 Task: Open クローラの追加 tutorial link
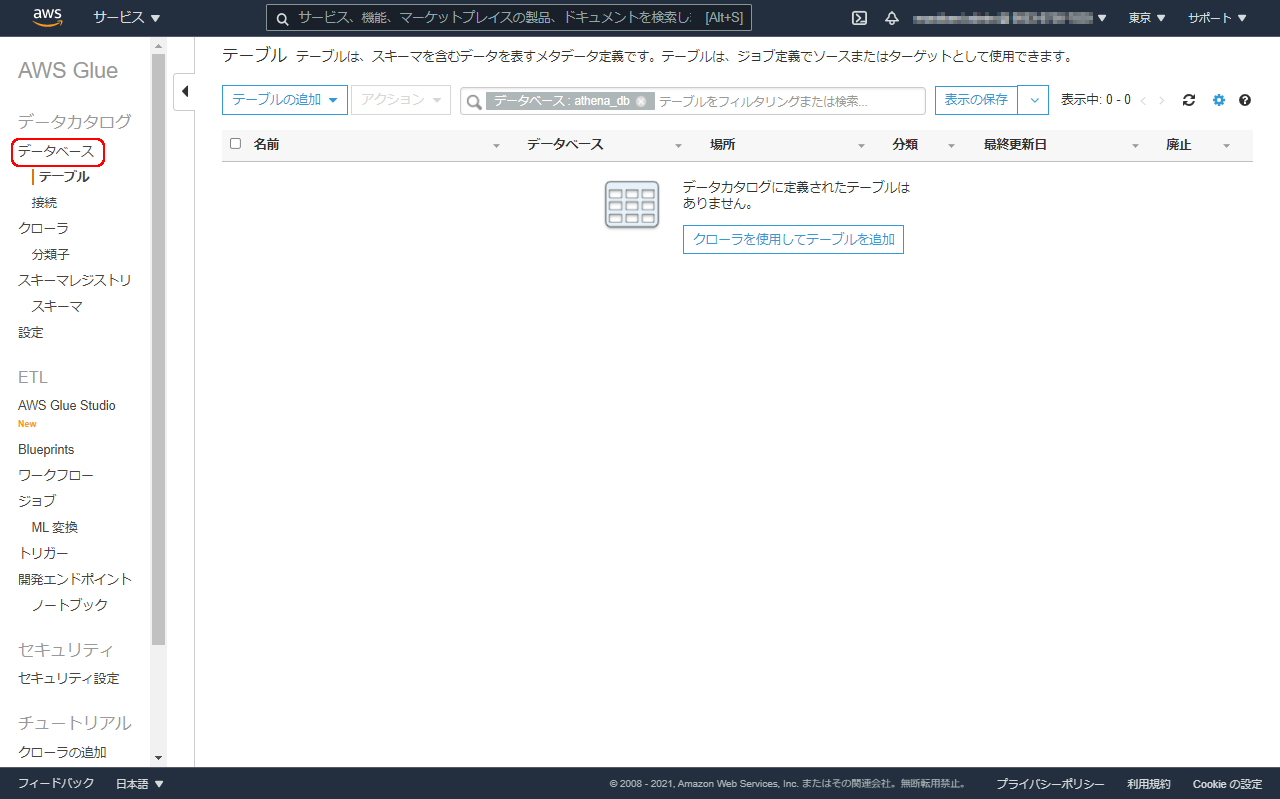click(63, 752)
